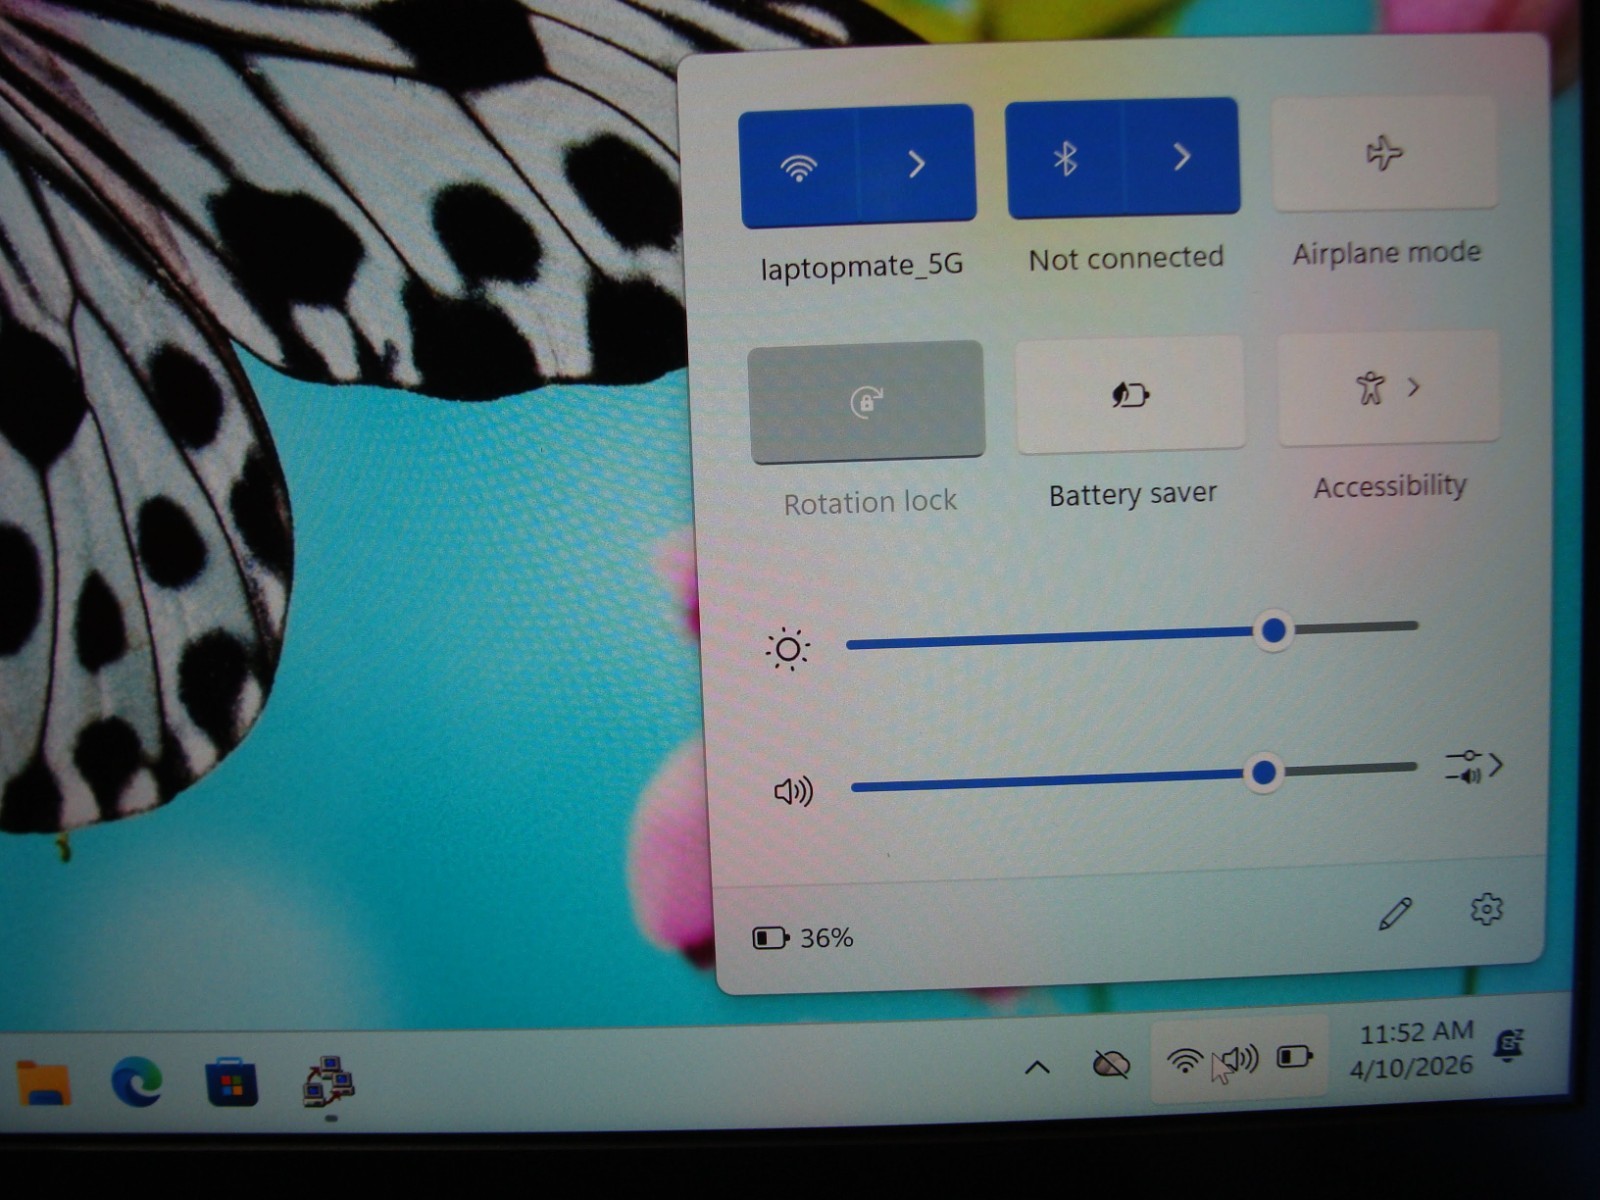1600x1200 pixels.
Task: Click the Wi-Fi tray icon
Action: point(1185,1060)
